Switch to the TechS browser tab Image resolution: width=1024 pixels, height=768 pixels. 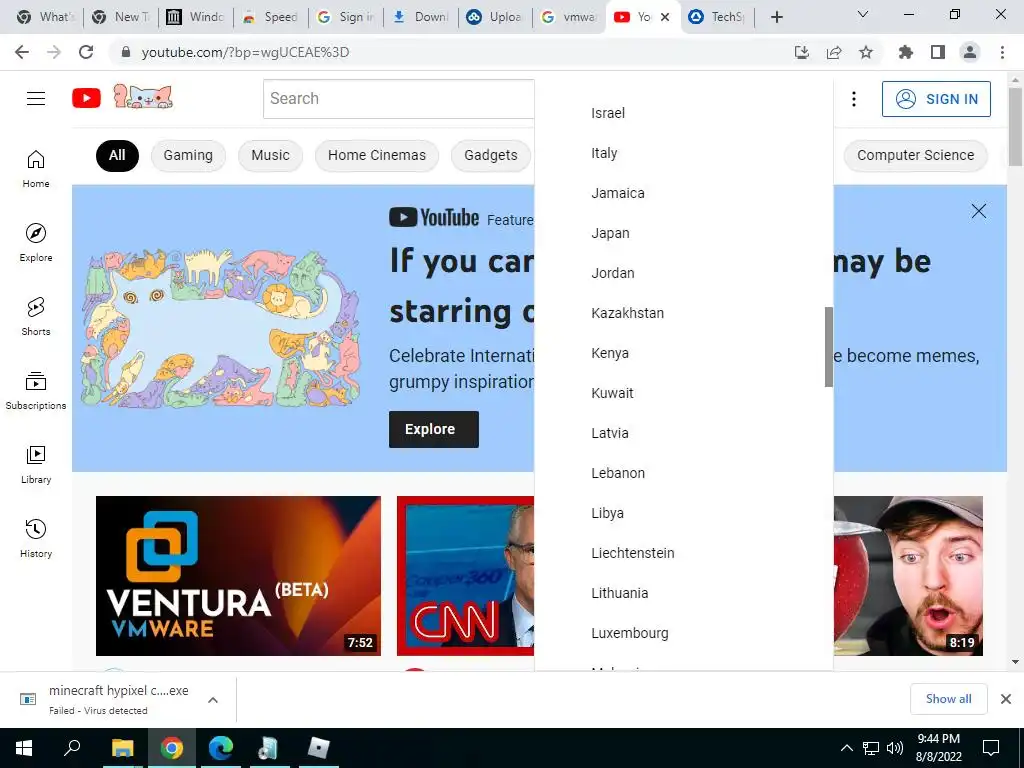coord(717,17)
